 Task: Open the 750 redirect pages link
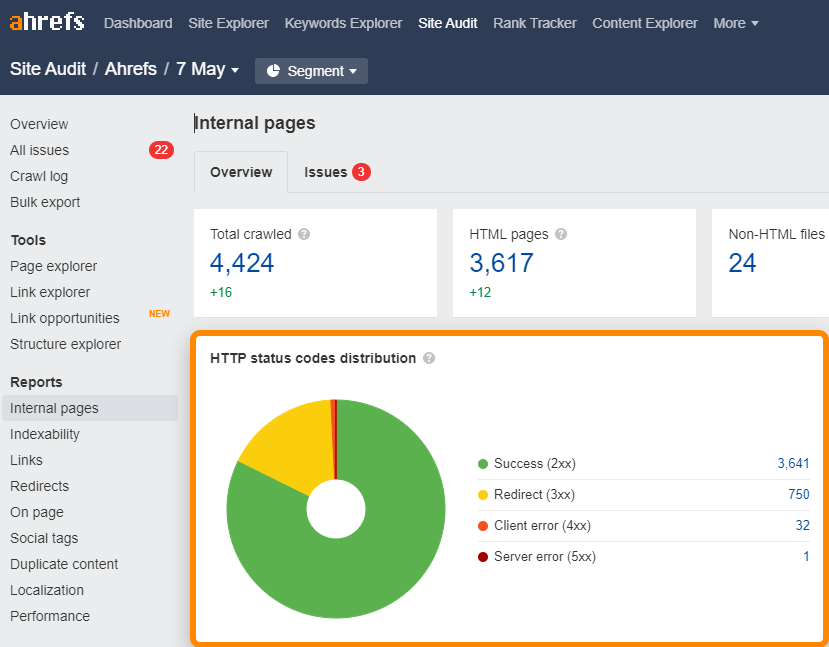click(x=798, y=495)
